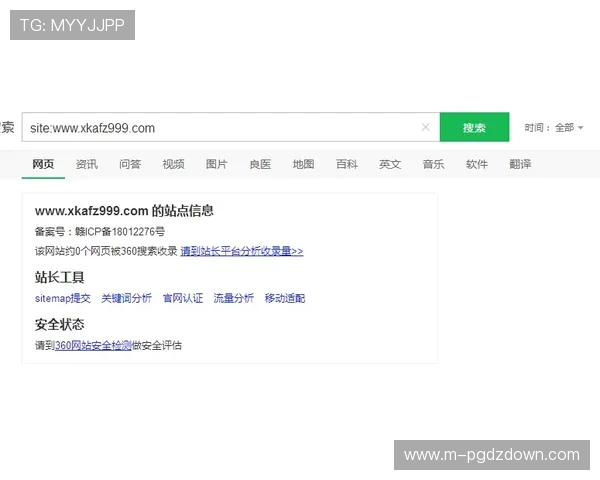Open the 图片 tab
The width and height of the screenshot is (600, 480).
[x=217, y=164]
